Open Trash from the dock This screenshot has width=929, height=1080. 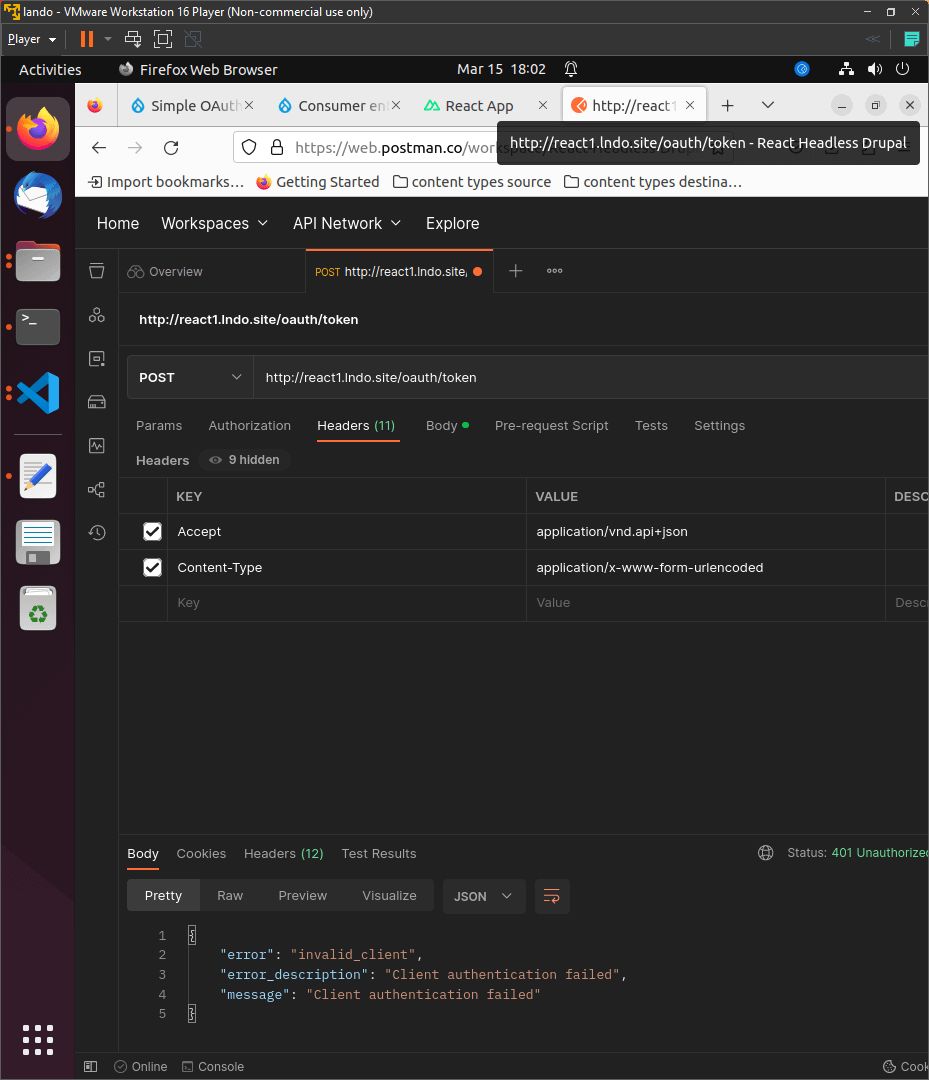(38, 608)
